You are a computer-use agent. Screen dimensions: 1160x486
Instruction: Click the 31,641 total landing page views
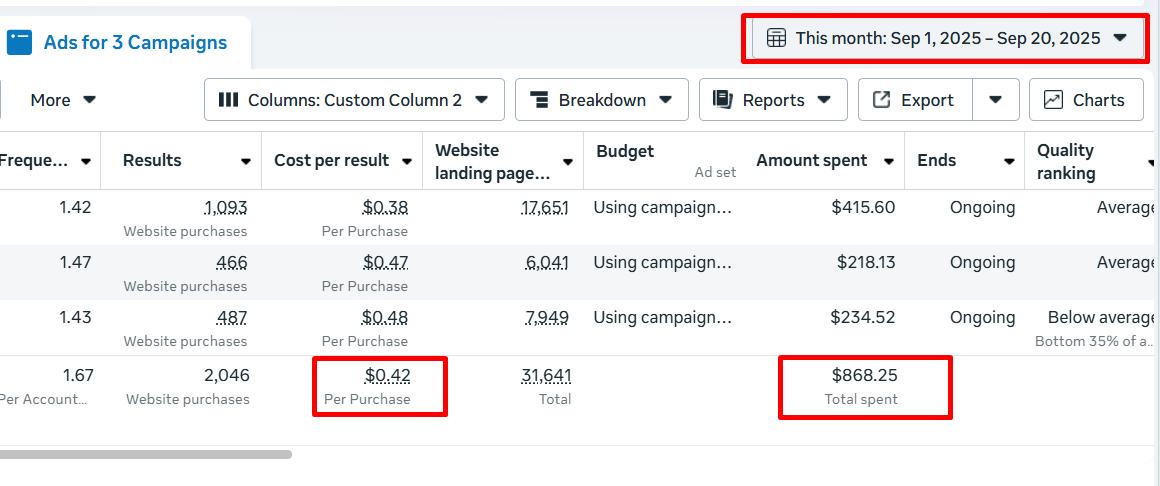[x=546, y=376]
